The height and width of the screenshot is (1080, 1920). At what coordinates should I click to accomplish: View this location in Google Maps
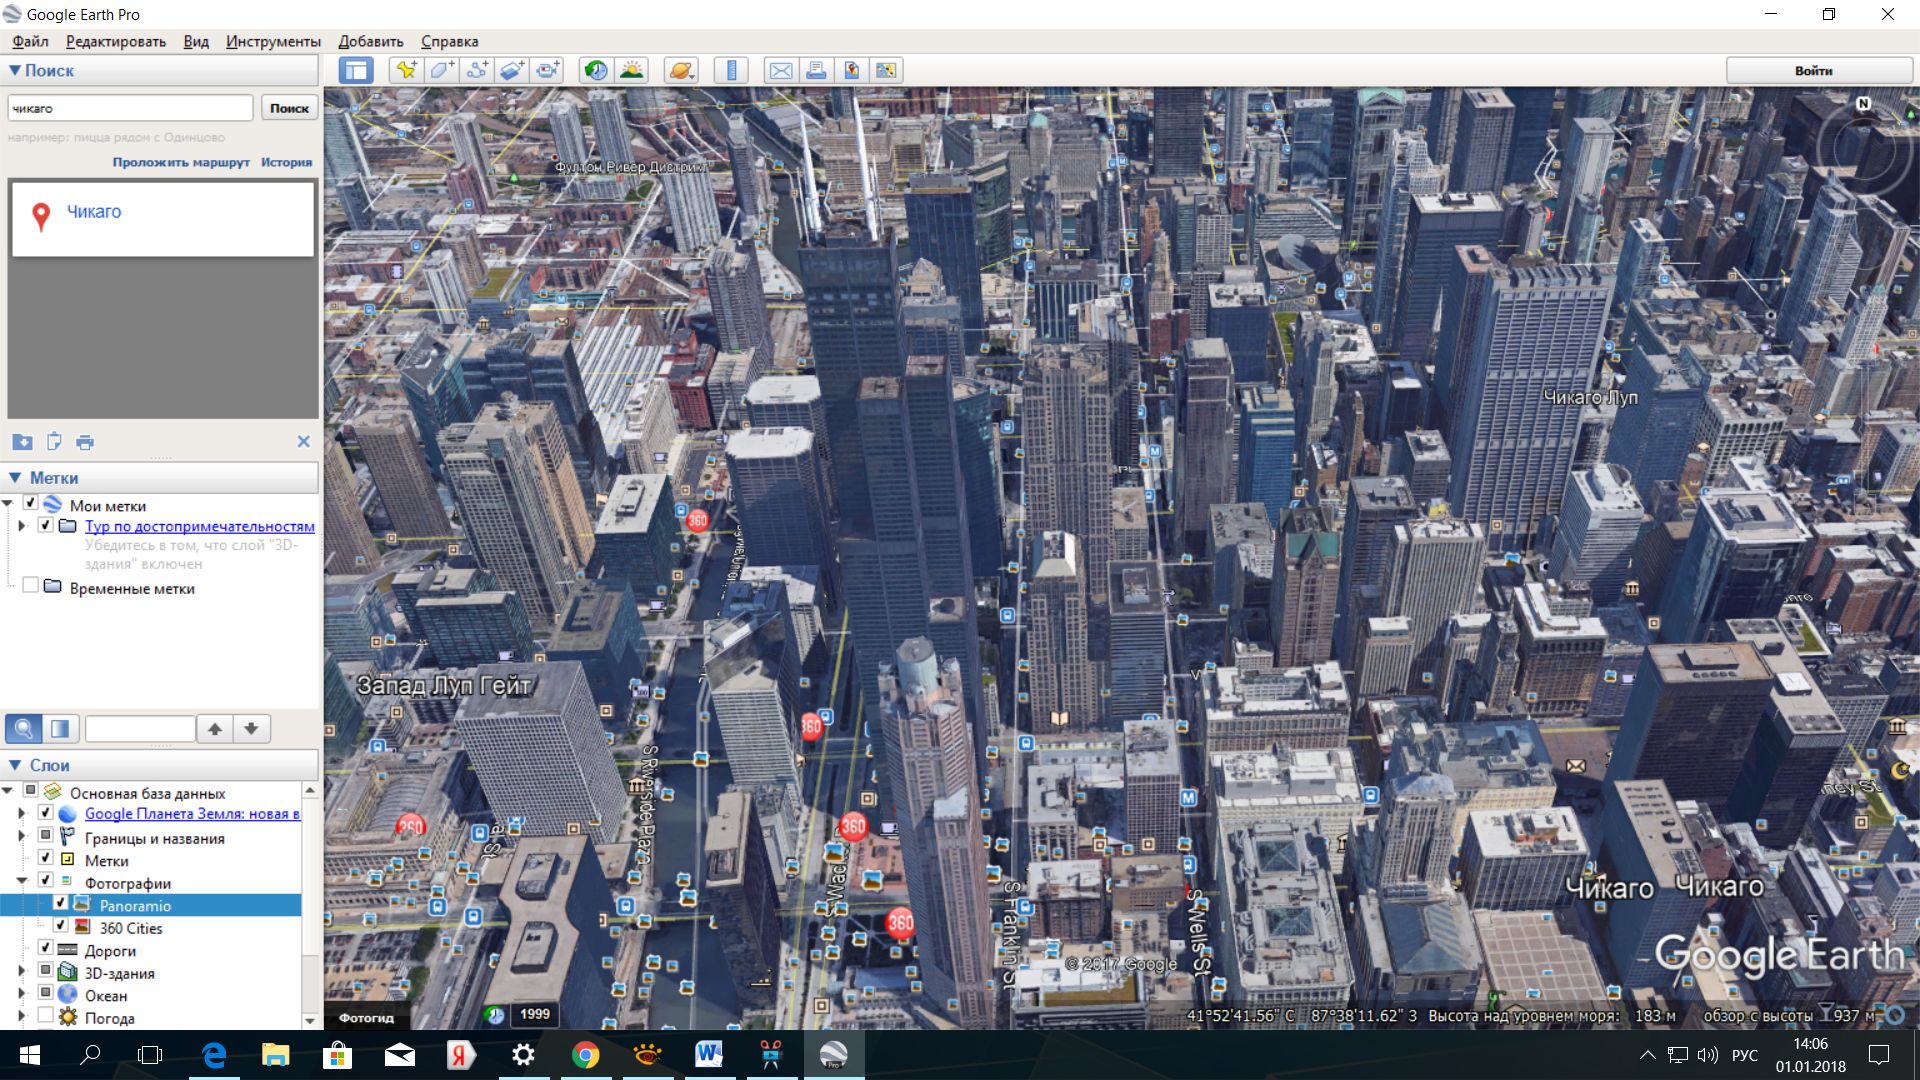click(886, 70)
